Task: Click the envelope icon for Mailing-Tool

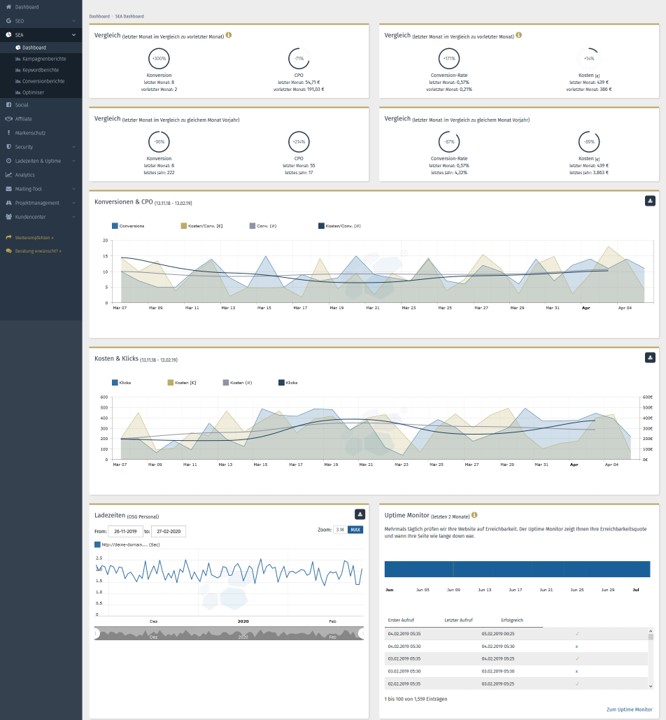Action: (9, 189)
